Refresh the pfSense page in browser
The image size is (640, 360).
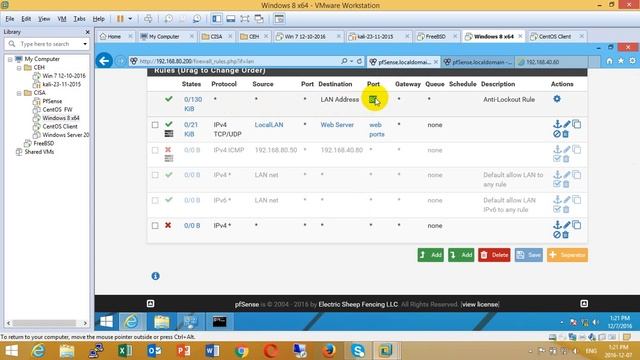(x=359, y=61)
